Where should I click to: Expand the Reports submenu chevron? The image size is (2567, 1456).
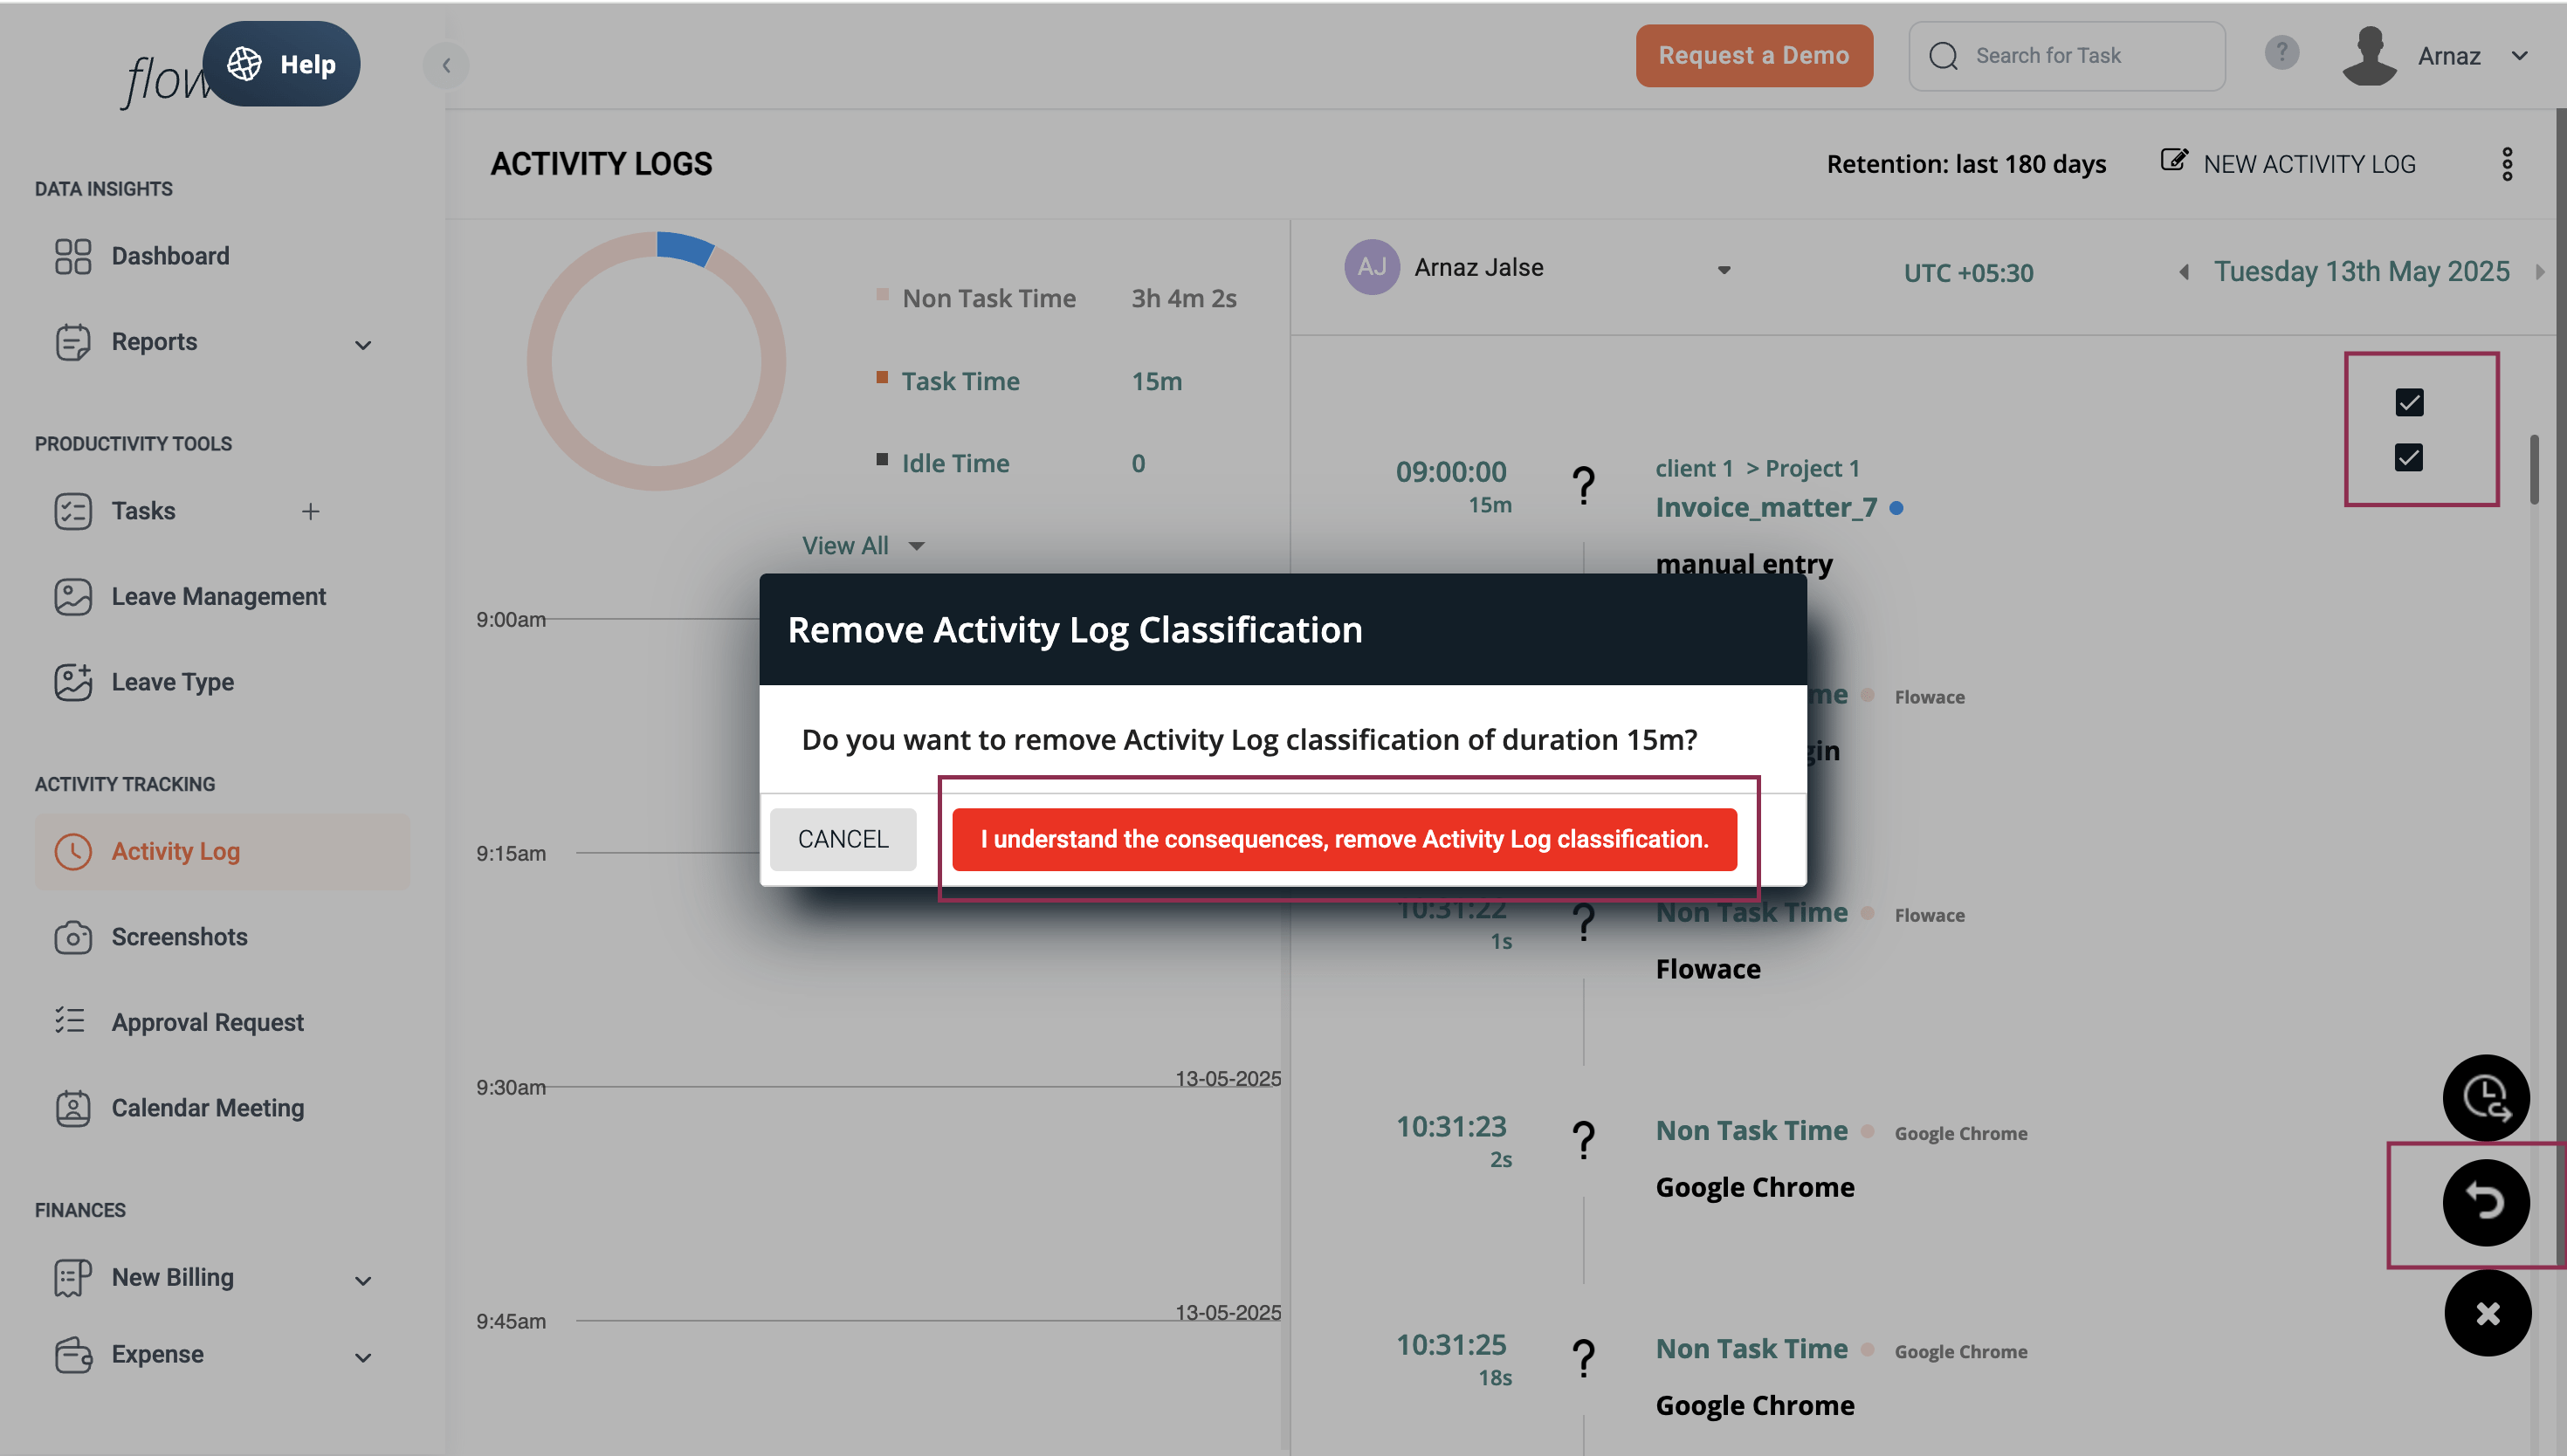pyautogui.click(x=363, y=345)
